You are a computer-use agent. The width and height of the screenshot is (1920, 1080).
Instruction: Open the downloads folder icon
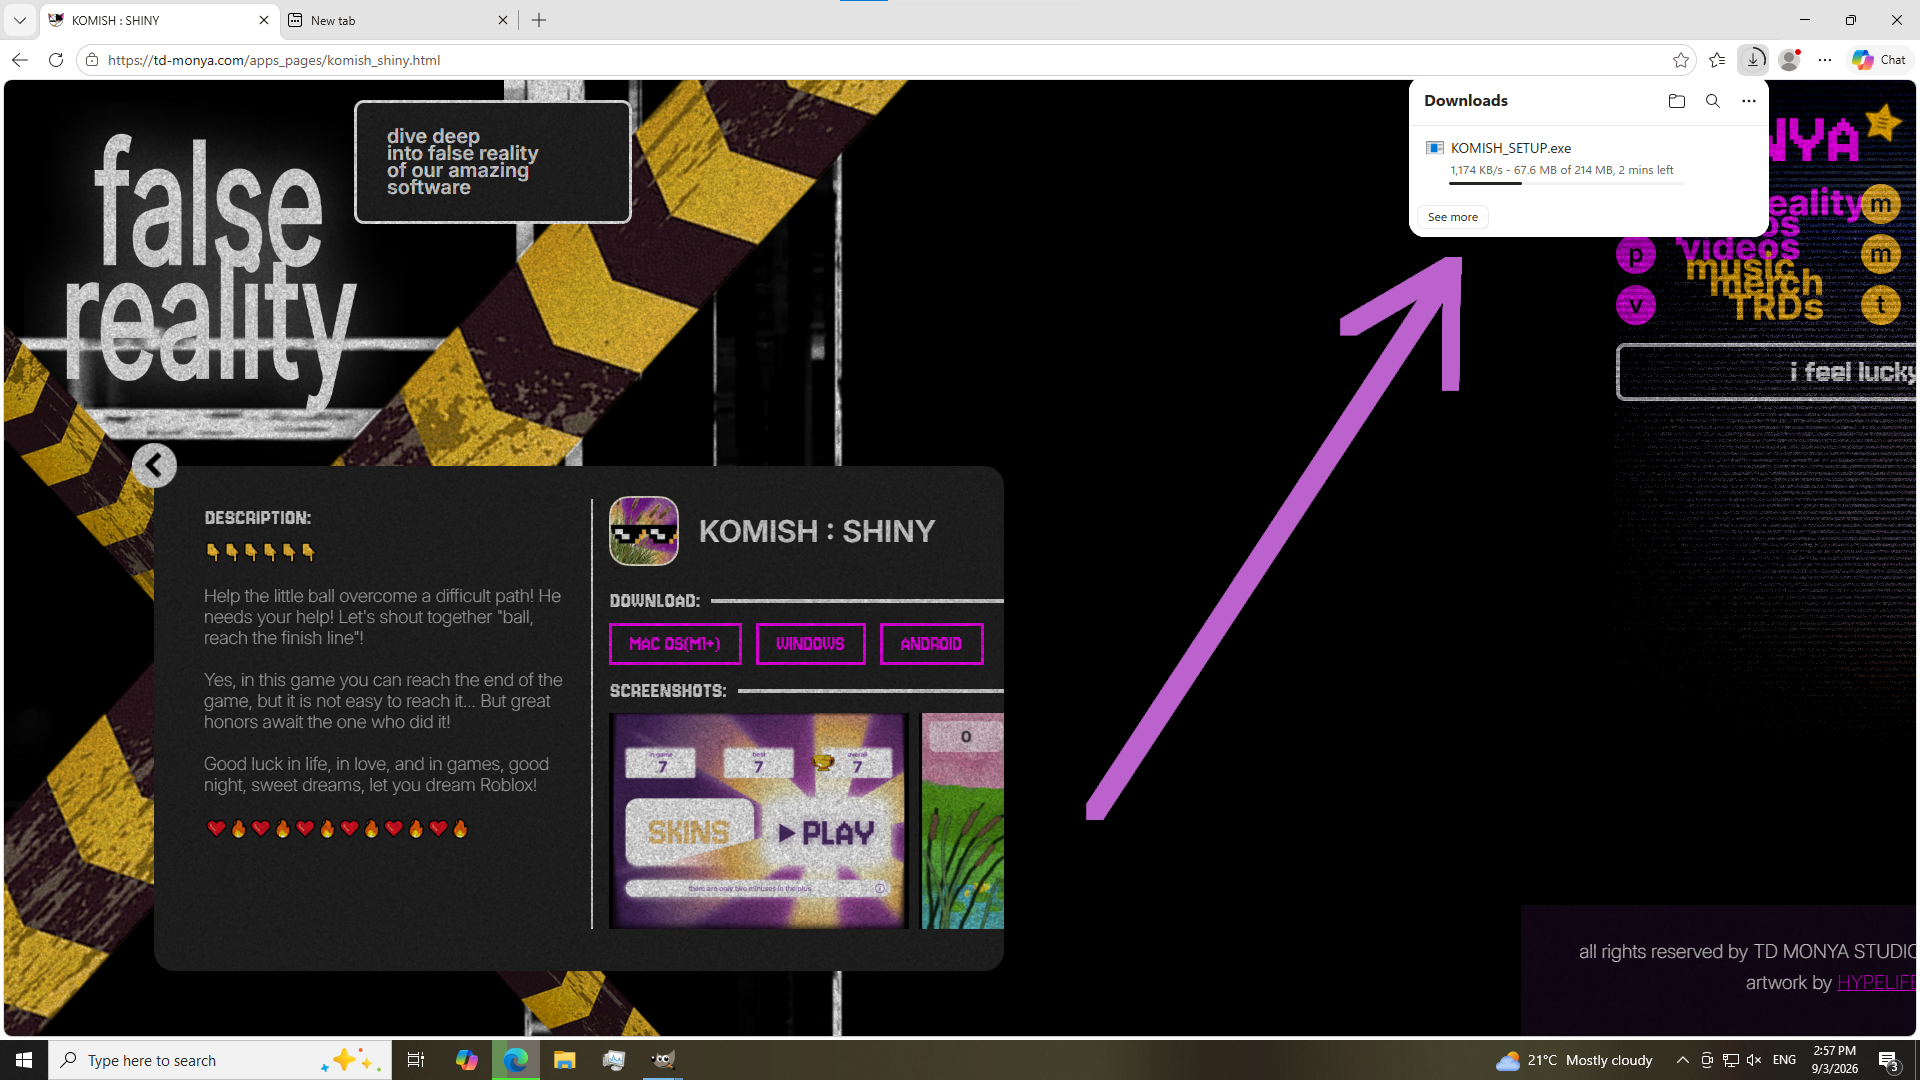1677,101
